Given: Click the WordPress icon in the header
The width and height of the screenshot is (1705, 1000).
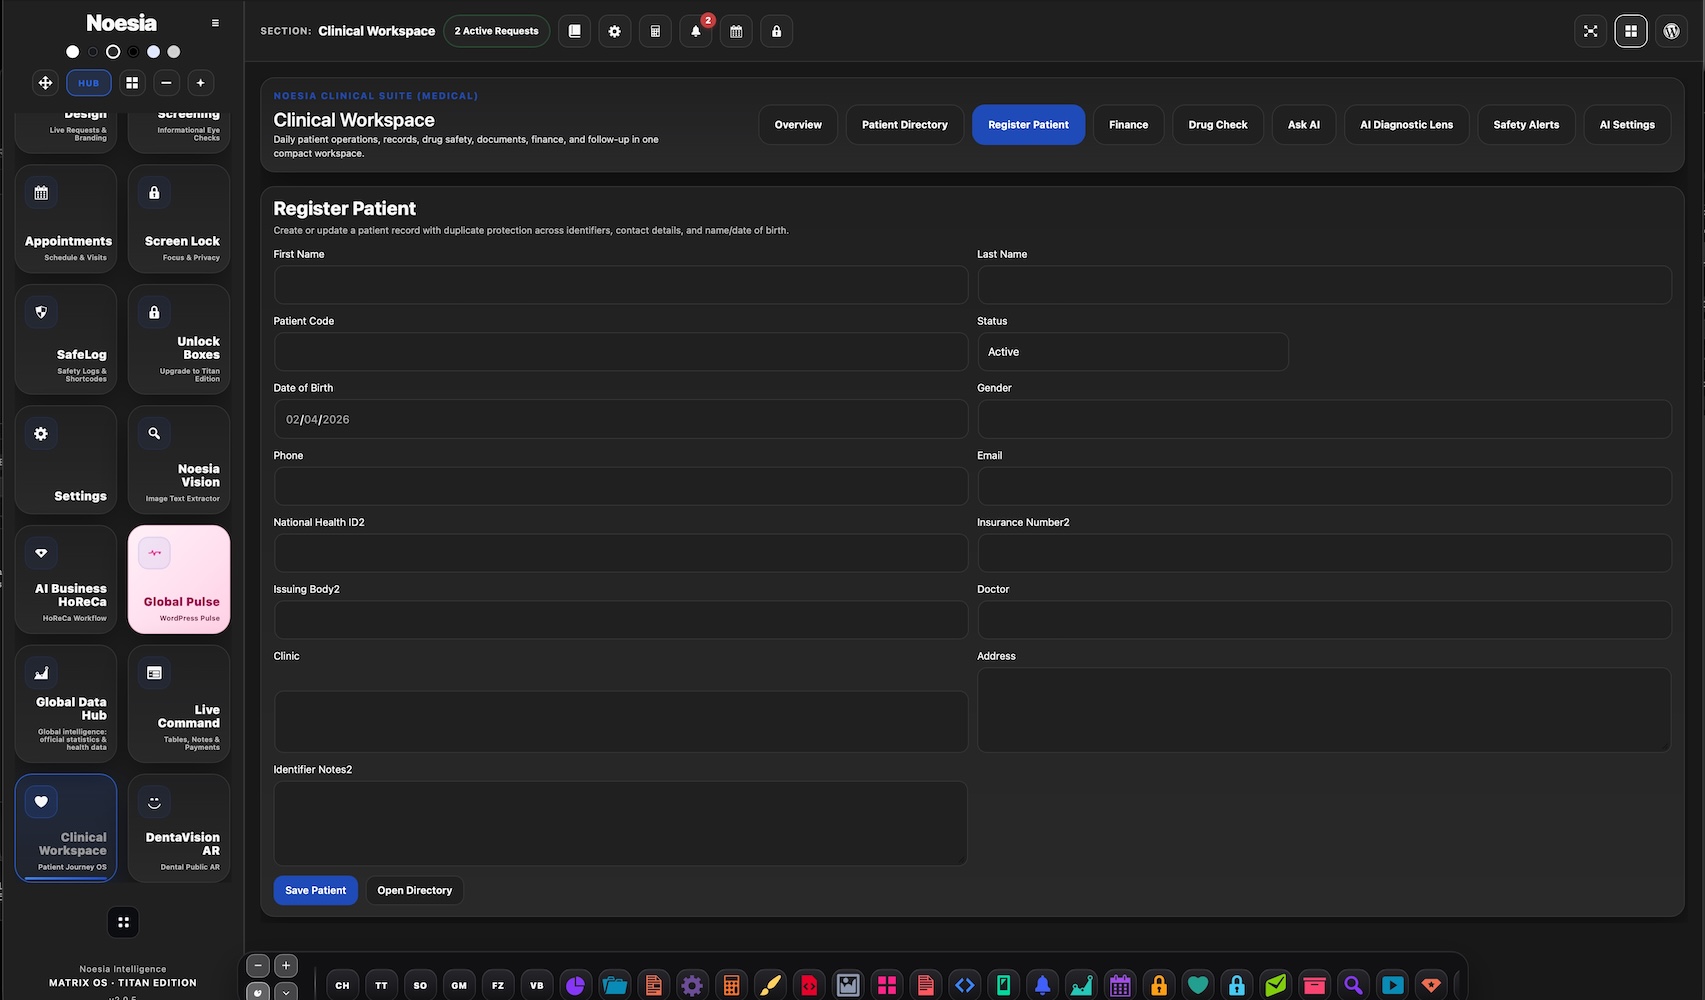Looking at the screenshot, I should [1671, 31].
